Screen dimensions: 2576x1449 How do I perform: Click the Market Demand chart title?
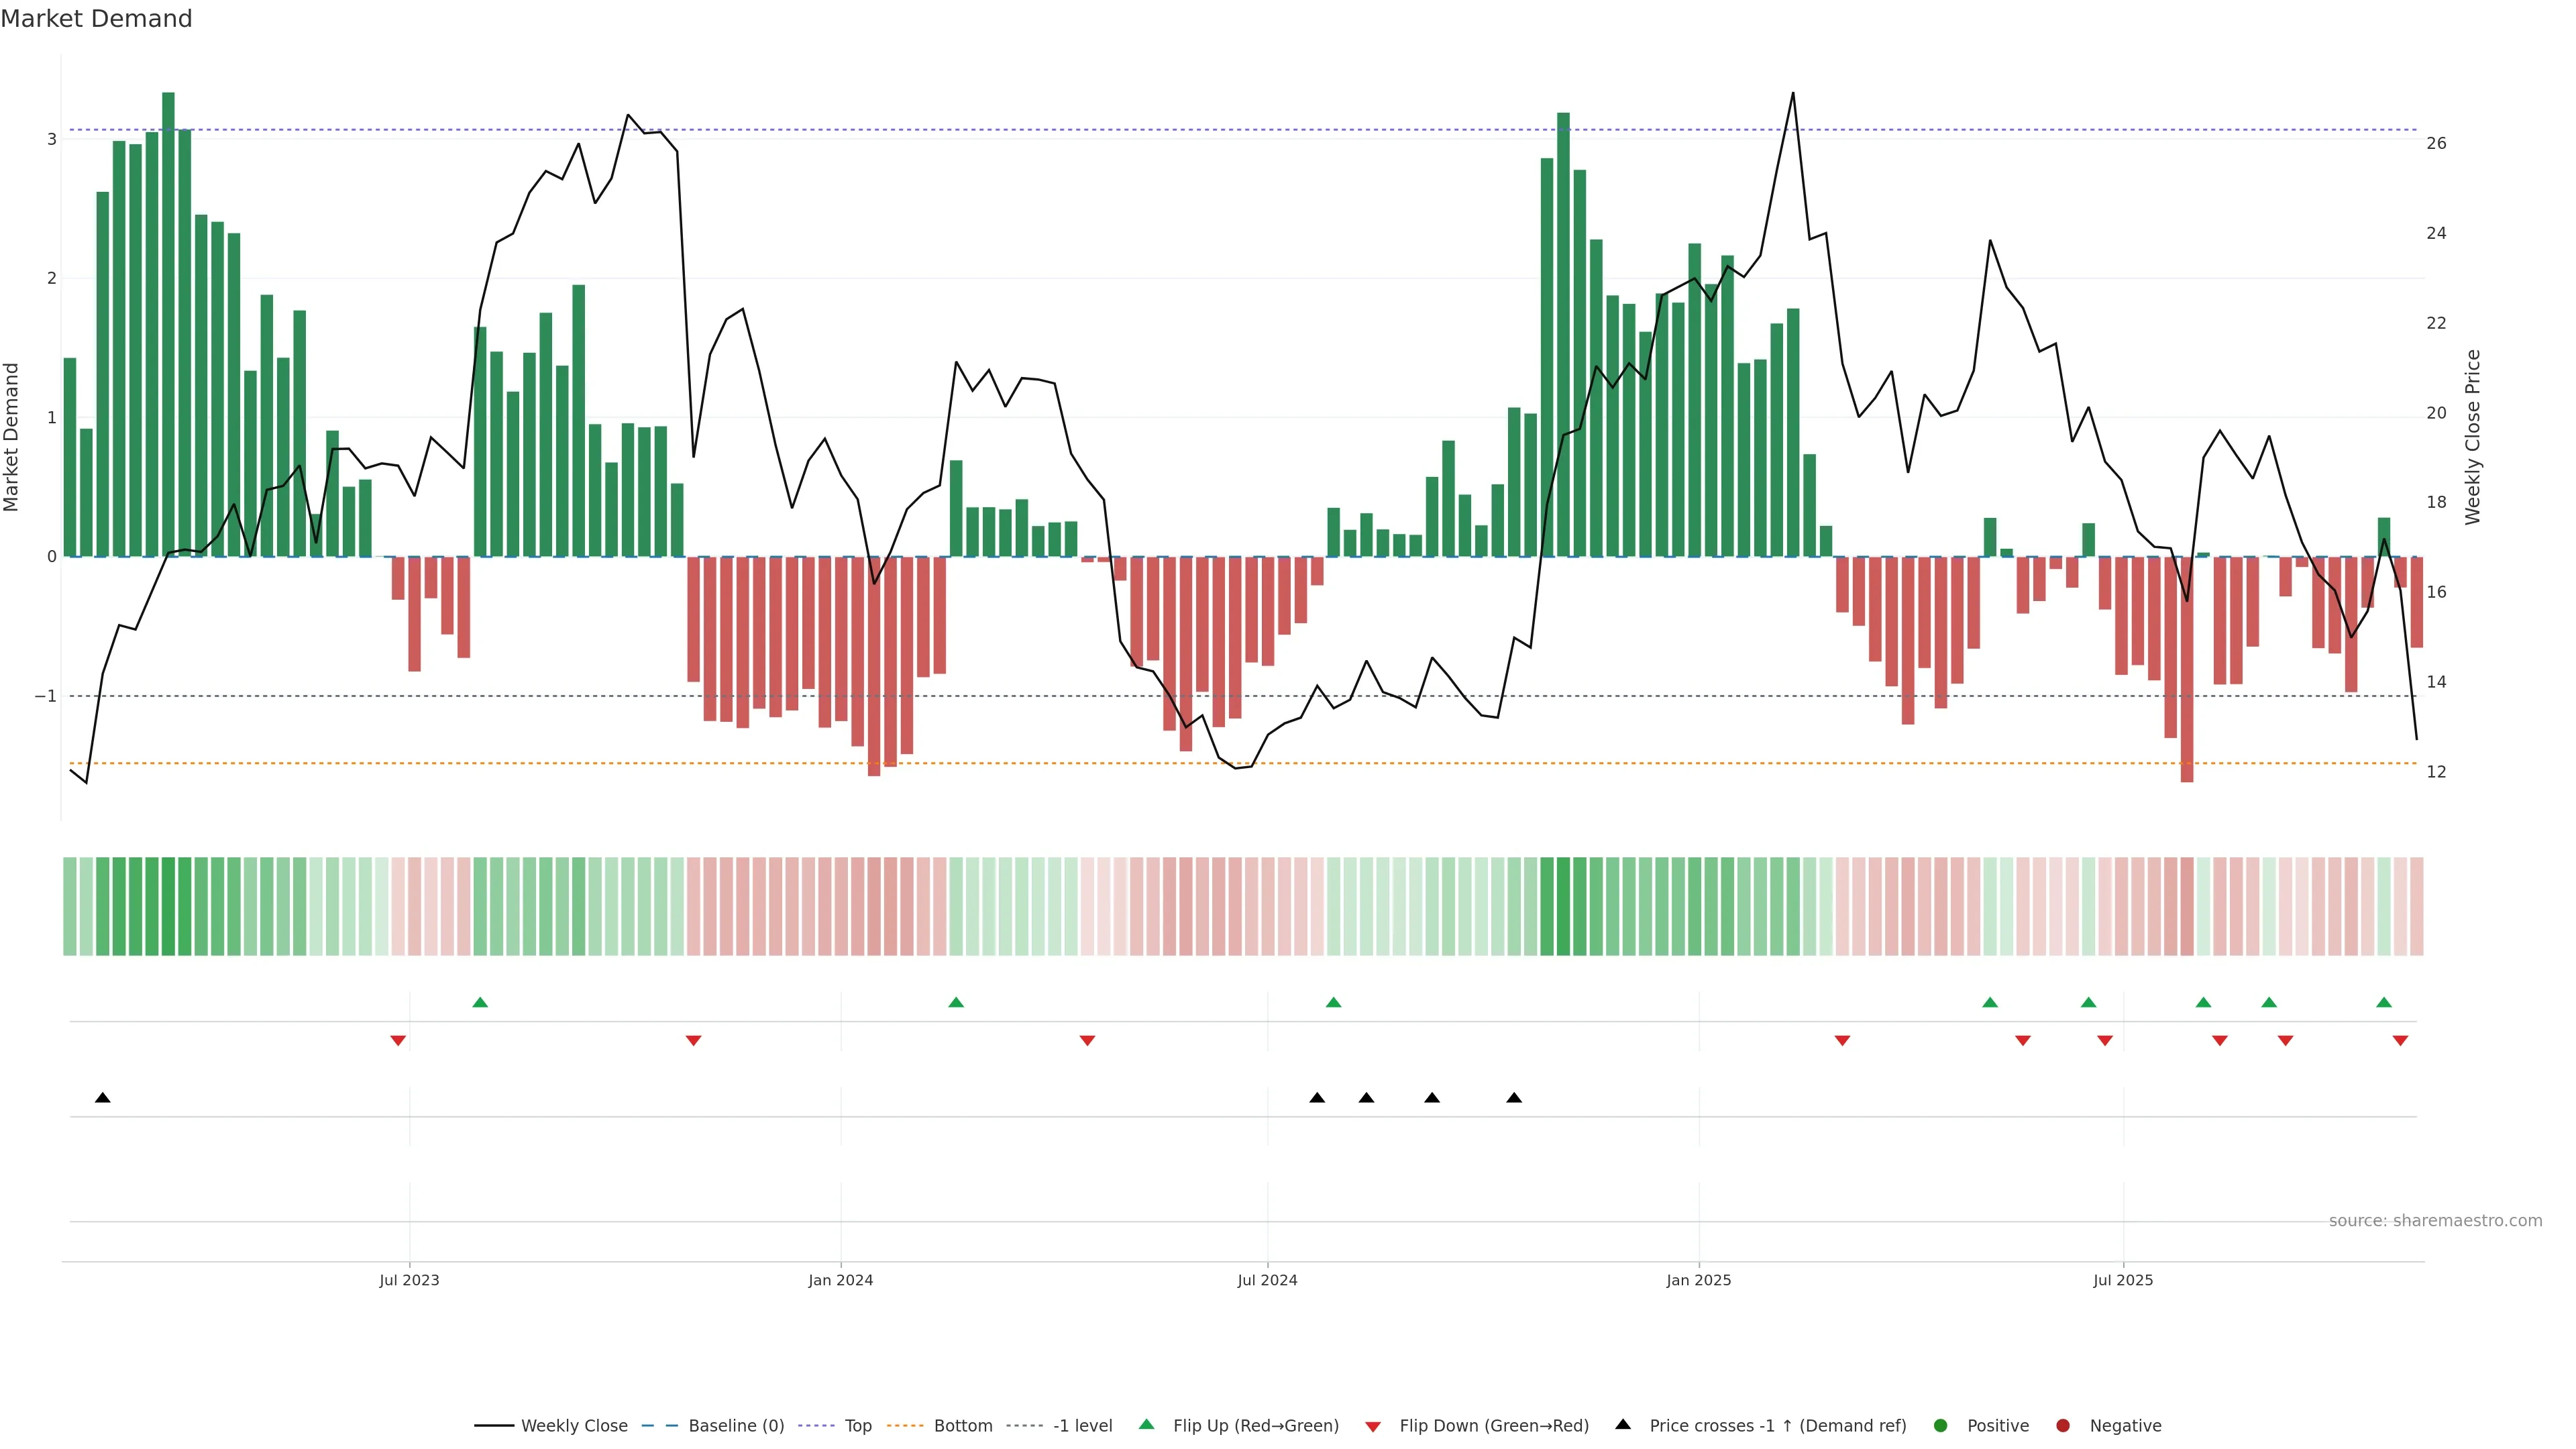[x=96, y=19]
